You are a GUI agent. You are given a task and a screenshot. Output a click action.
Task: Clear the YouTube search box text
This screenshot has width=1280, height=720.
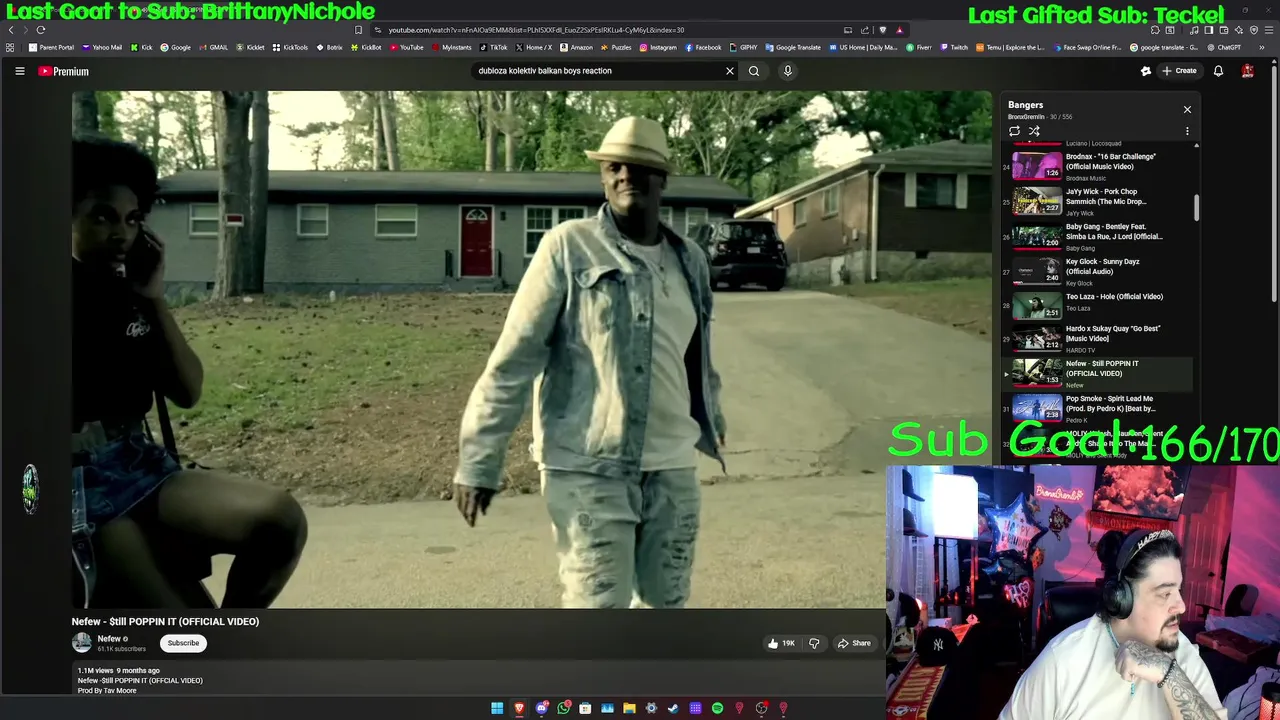(x=730, y=71)
